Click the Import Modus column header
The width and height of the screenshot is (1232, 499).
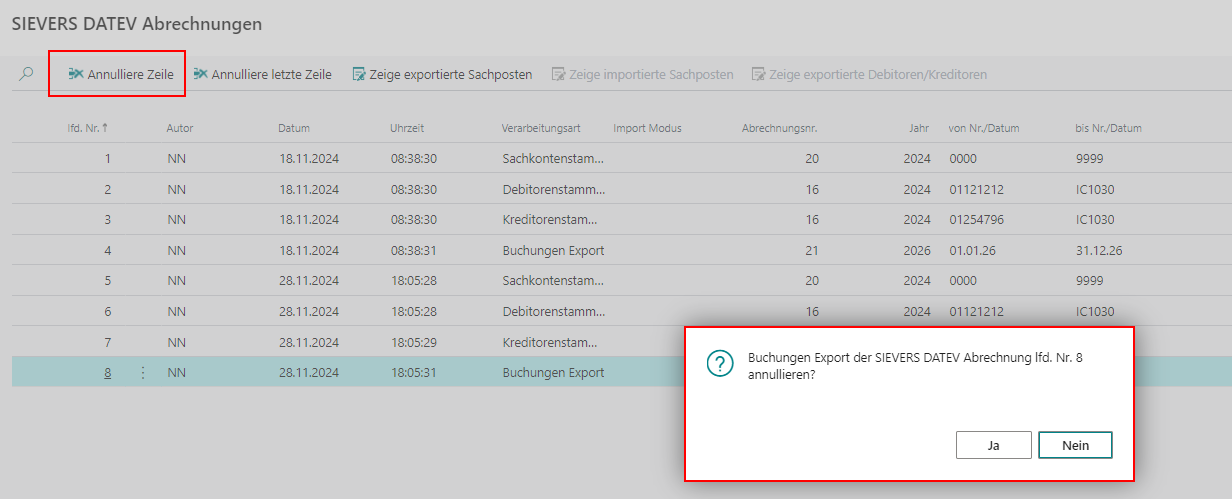point(647,128)
